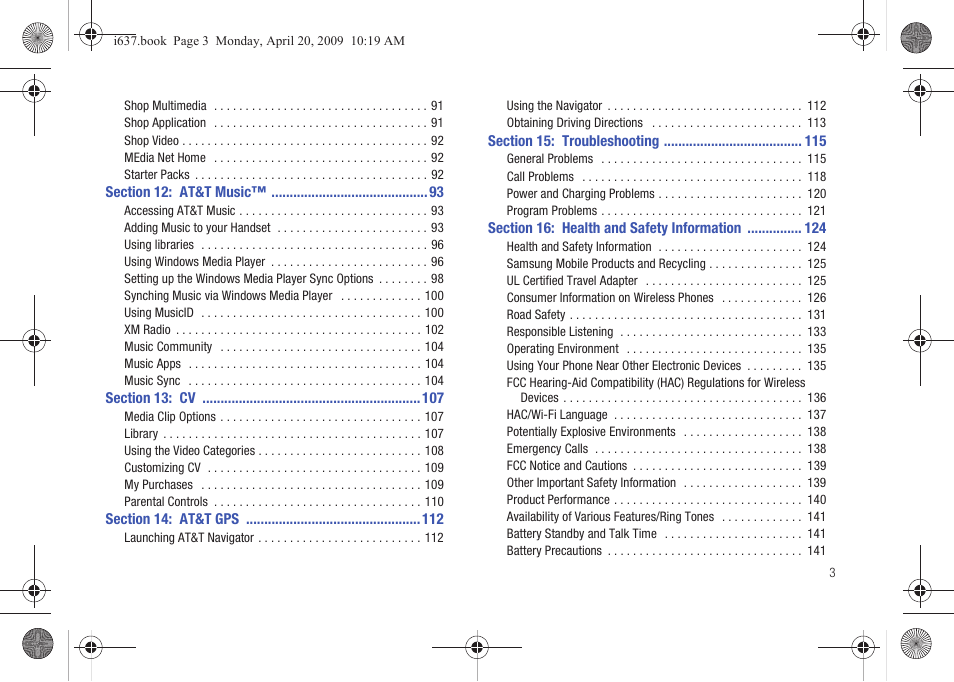Open Launching AT&T Navigator entry
Screen dimensions: 954x682
click(x=284, y=538)
